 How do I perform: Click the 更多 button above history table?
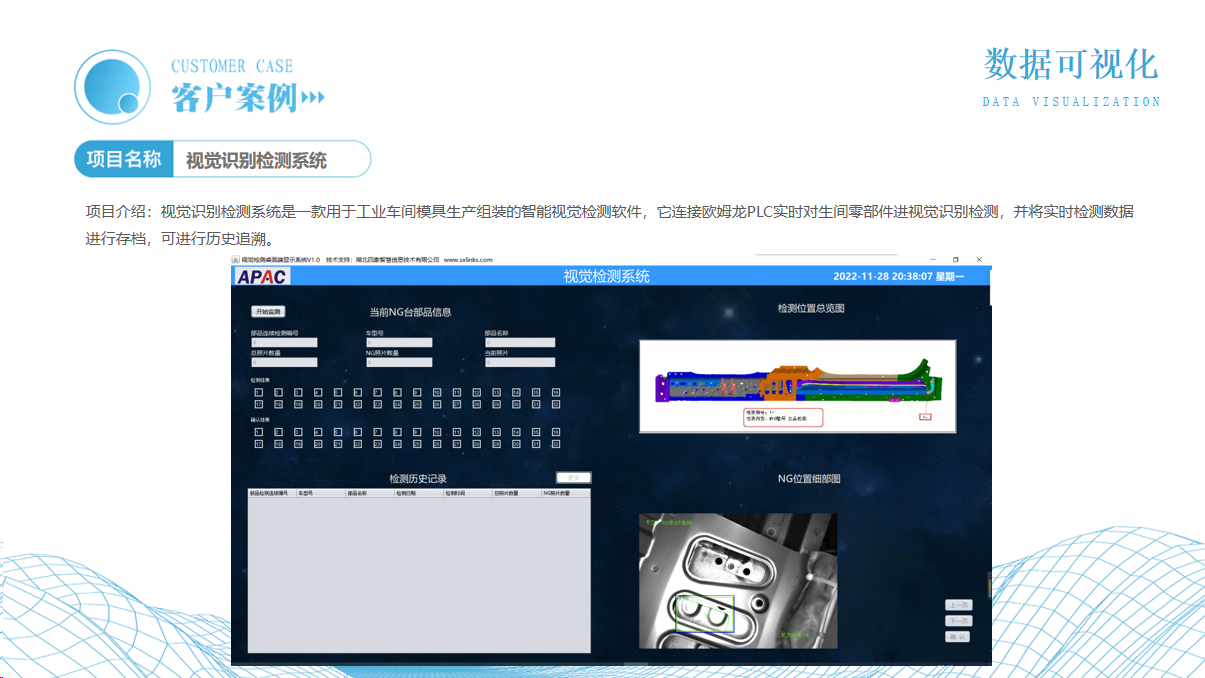click(x=573, y=478)
